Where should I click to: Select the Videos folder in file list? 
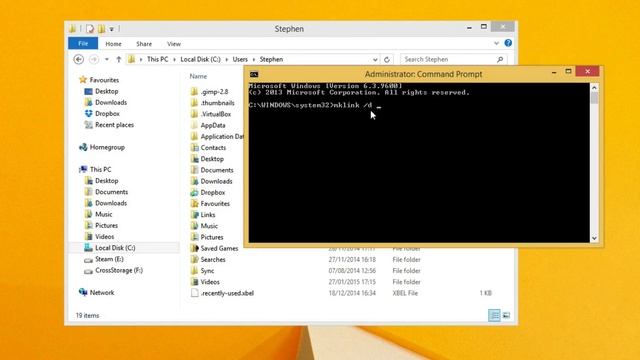pyautogui.click(x=210, y=282)
